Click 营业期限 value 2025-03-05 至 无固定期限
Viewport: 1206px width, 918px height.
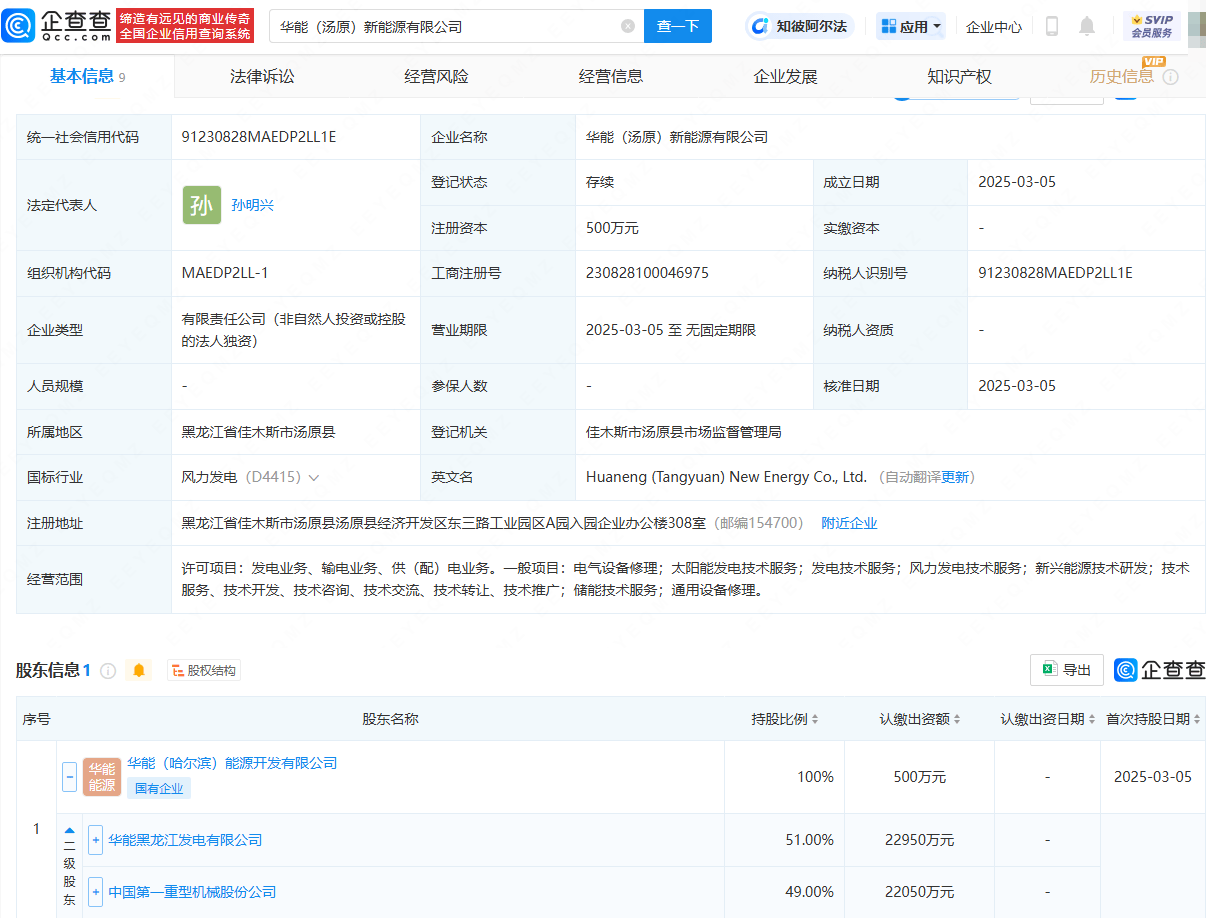(x=671, y=330)
